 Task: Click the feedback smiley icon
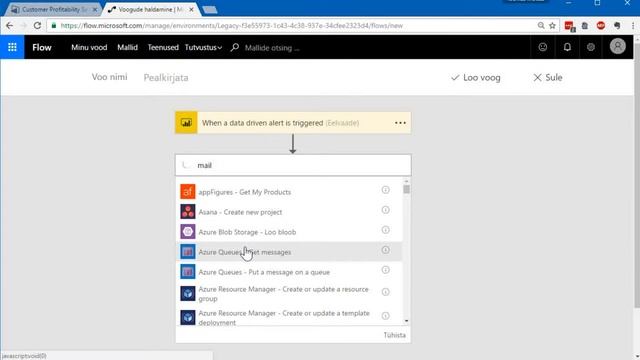[x=542, y=47]
